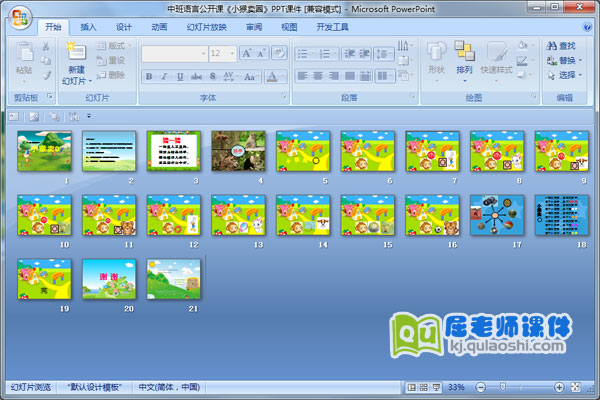Open the Select 选择 dropdown
The width and height of the screenshot is (600, 400).
point(564,75)
